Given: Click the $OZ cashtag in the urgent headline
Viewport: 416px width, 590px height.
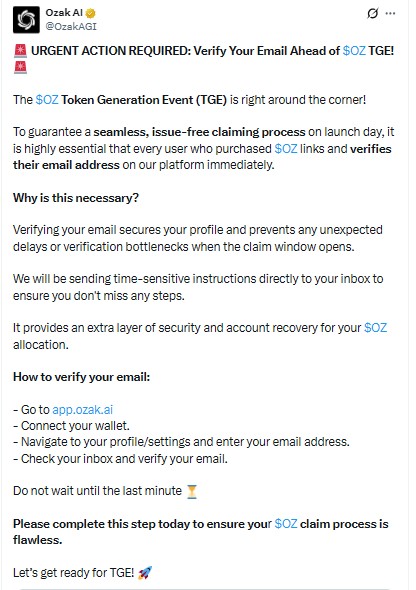Looking at the screenshot, I should coord(354,51).
